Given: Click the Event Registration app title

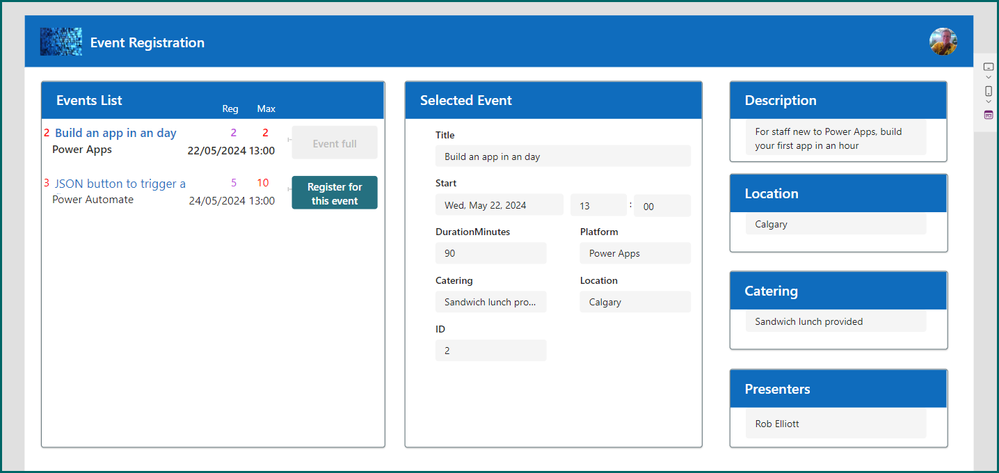Looking at the screenshot, I should pos(148,43).
